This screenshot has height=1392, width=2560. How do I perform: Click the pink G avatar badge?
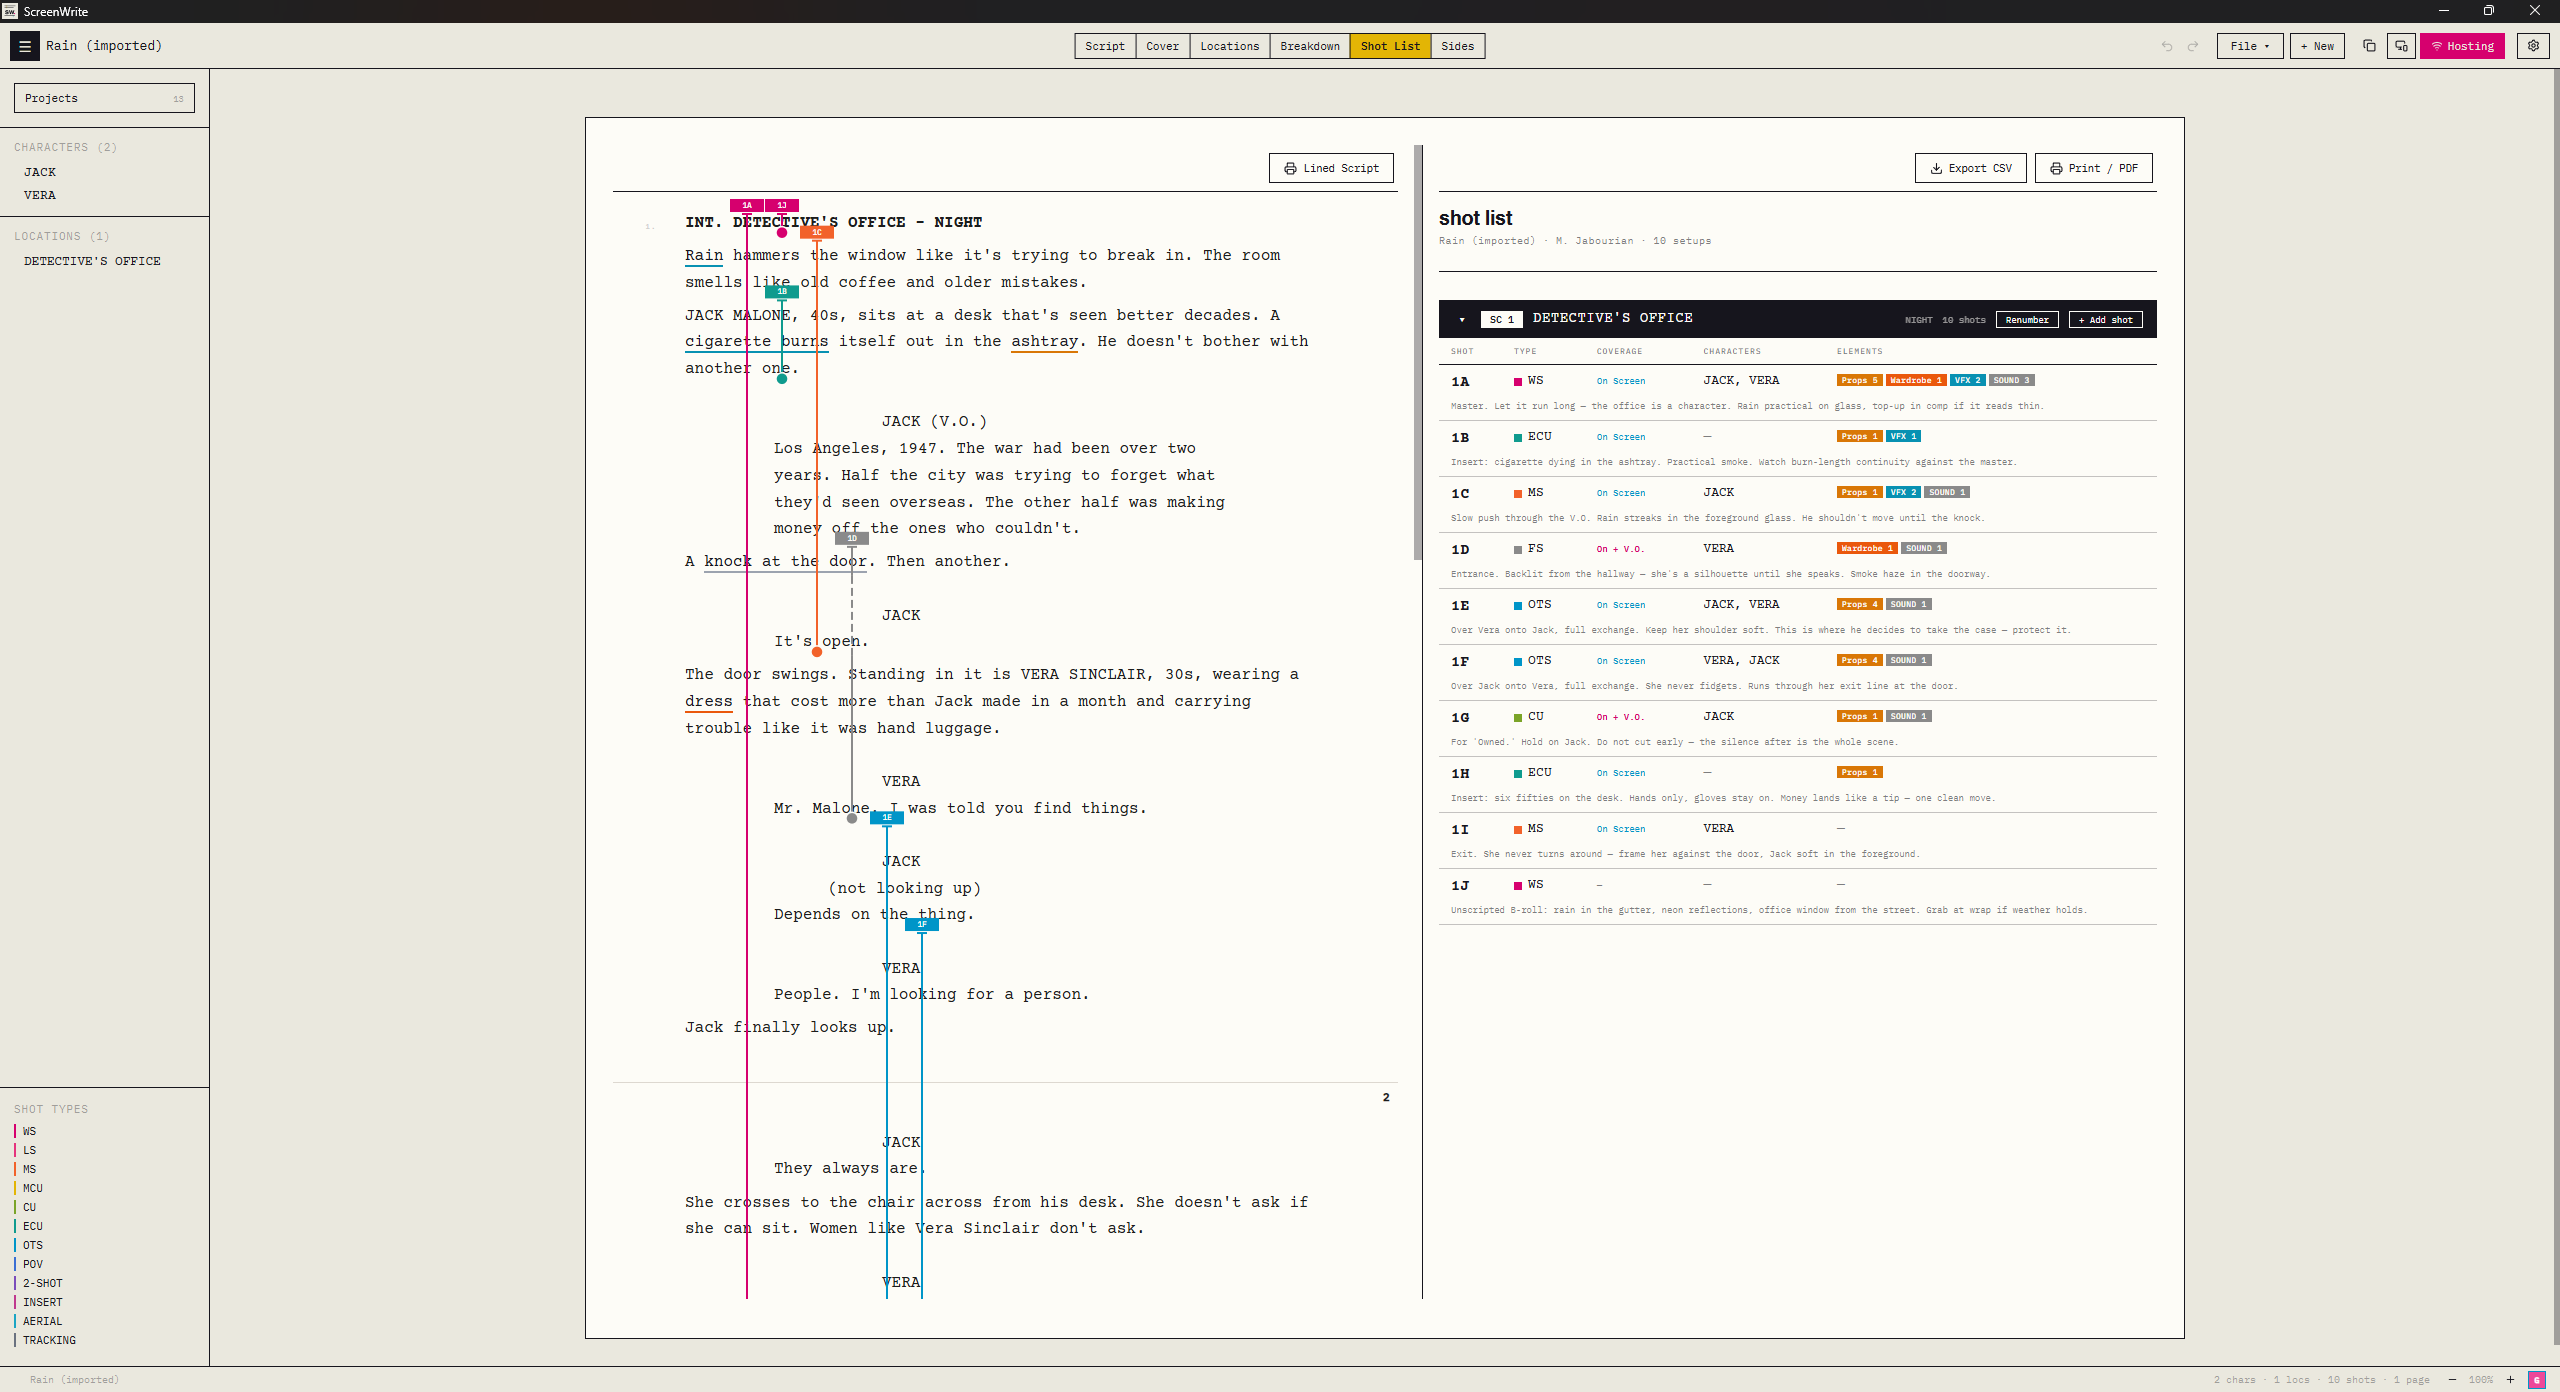pyautogui.click(x=2537, y=1380)
